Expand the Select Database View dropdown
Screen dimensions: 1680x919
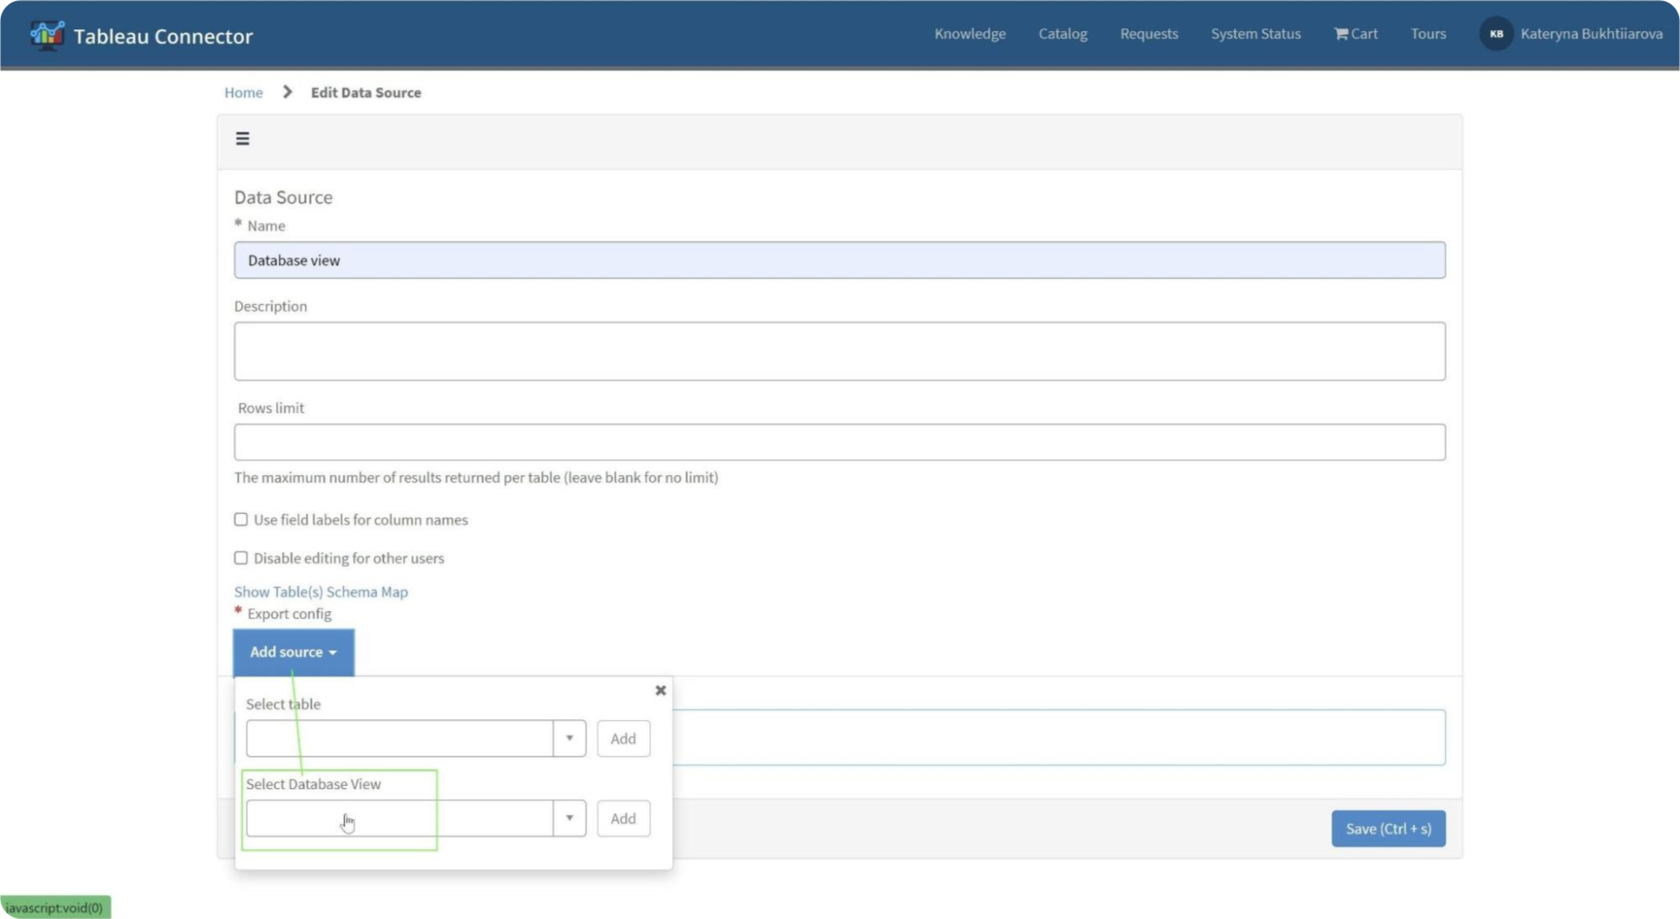(x=569, y=818)
